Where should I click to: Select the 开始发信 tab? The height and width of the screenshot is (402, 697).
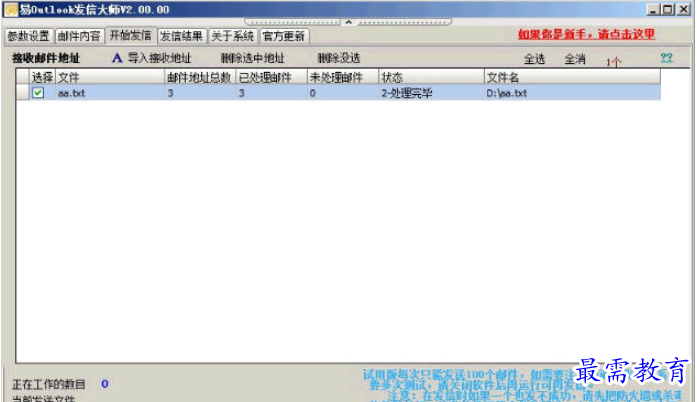point(130,36)
